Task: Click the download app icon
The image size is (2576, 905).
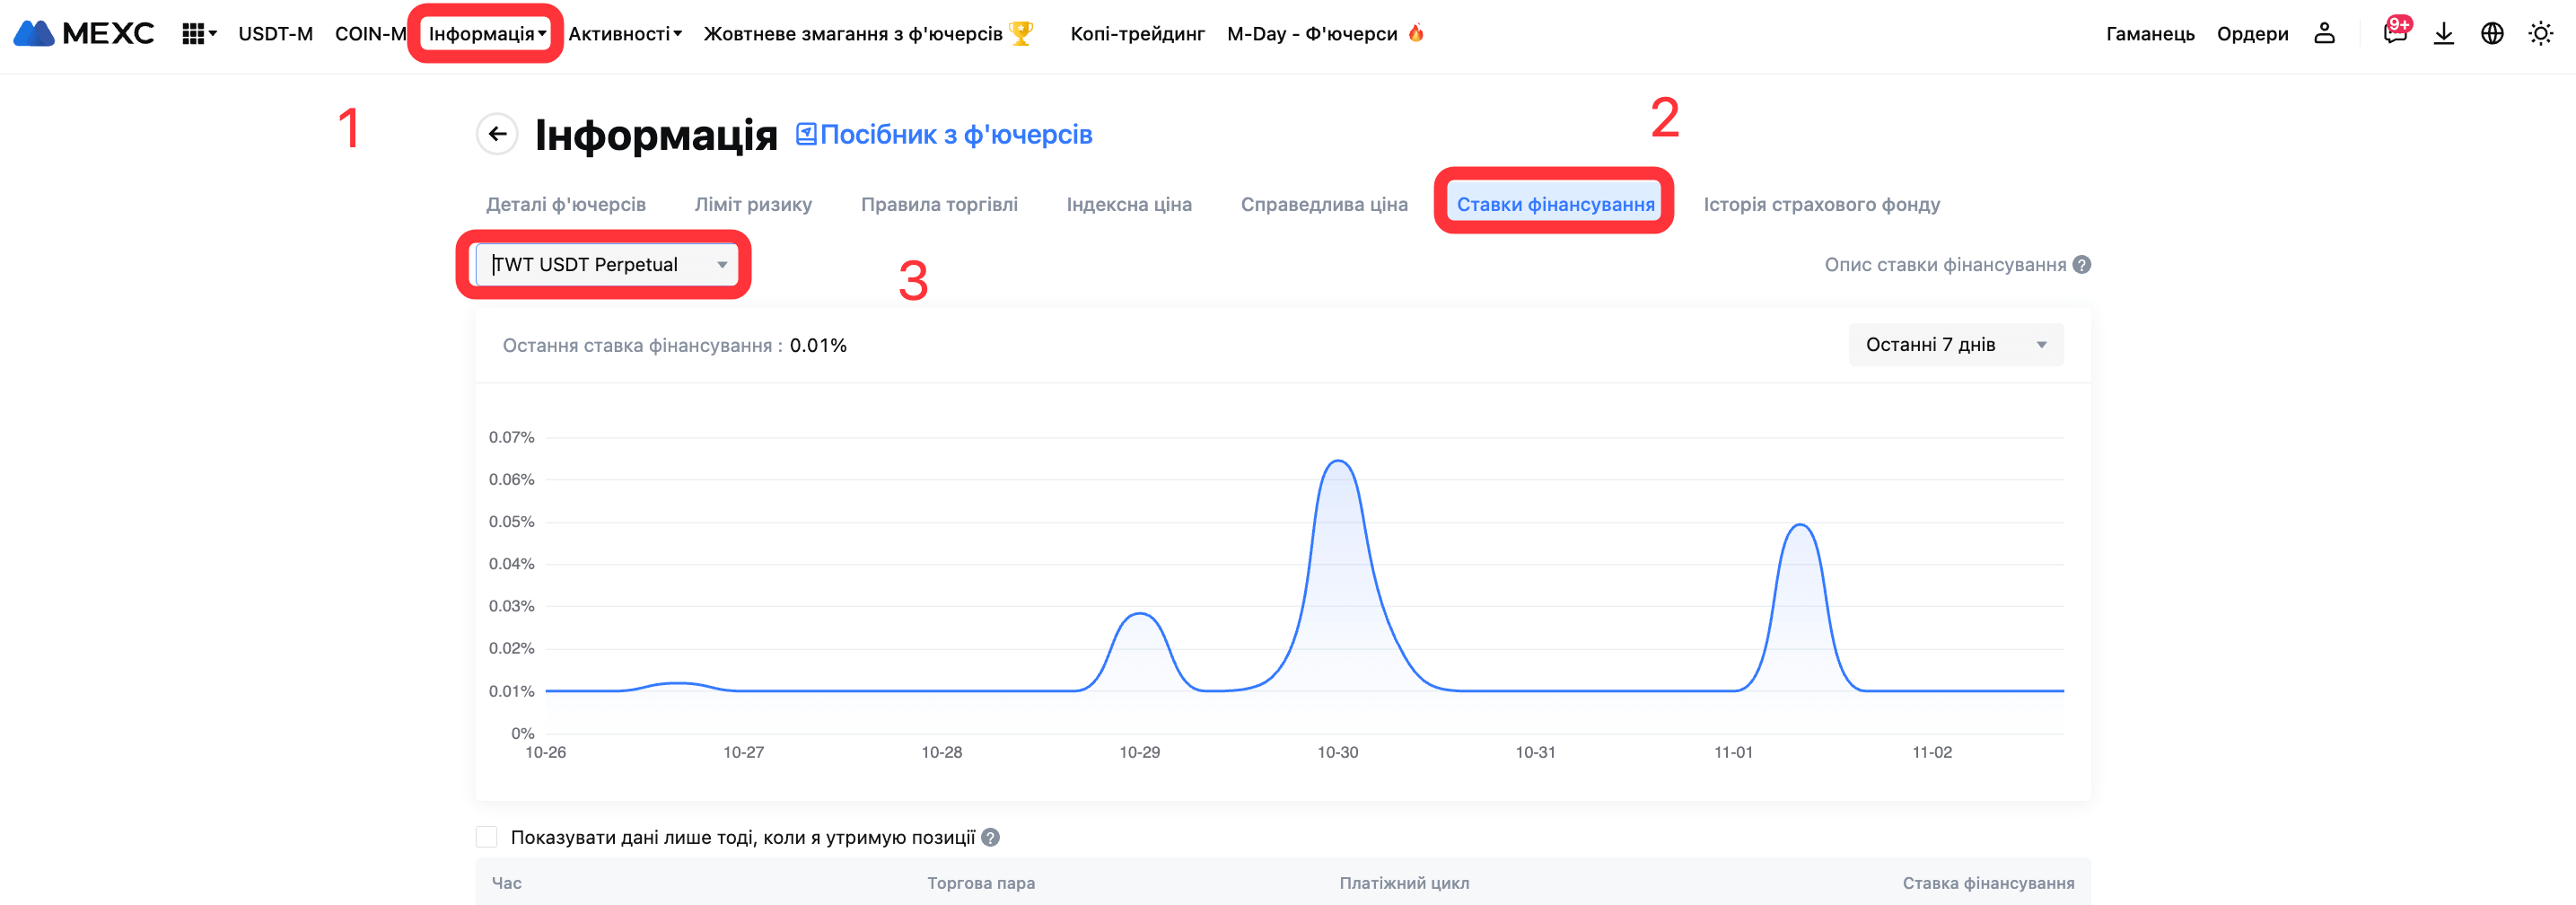Action: tap(2443, 34)
